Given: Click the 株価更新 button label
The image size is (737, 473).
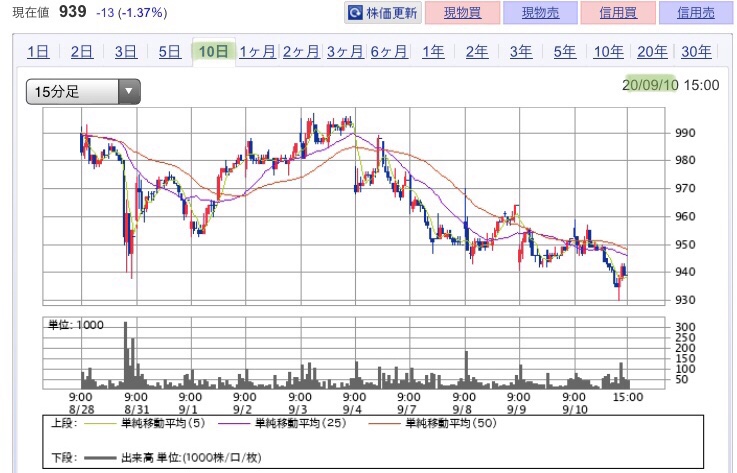Looking at the screenshot, I should (392, 13).
